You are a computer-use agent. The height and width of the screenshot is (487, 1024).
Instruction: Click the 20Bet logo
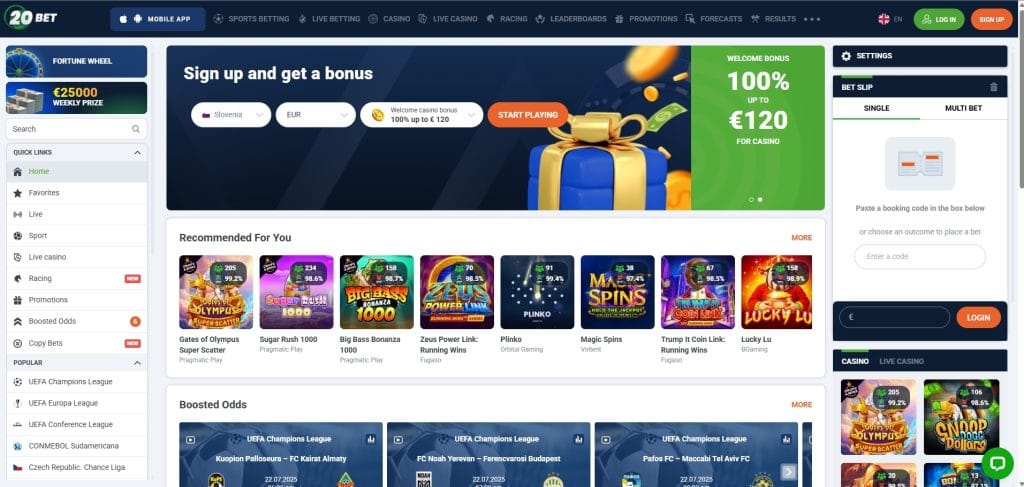click(31, 18)
